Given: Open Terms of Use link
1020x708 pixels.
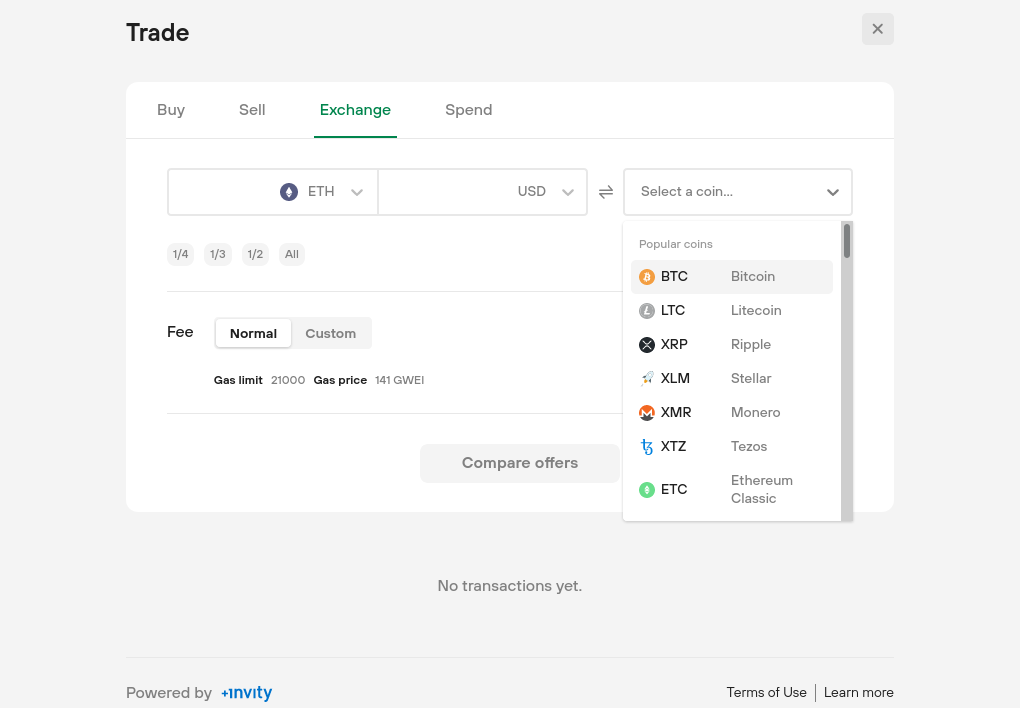Looking at the screenshot, I should [x=766, y=692].
